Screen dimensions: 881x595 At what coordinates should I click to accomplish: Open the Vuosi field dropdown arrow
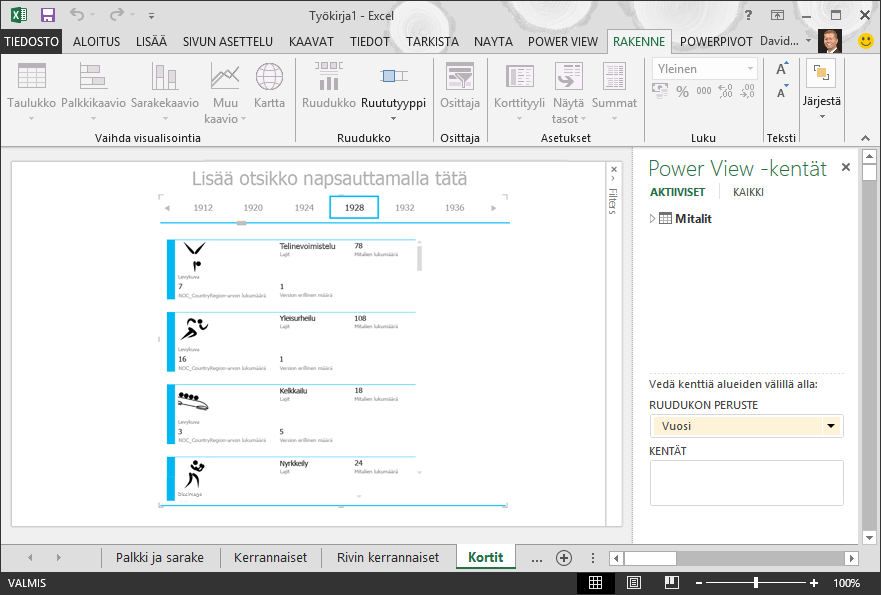(x=830, y=426)
